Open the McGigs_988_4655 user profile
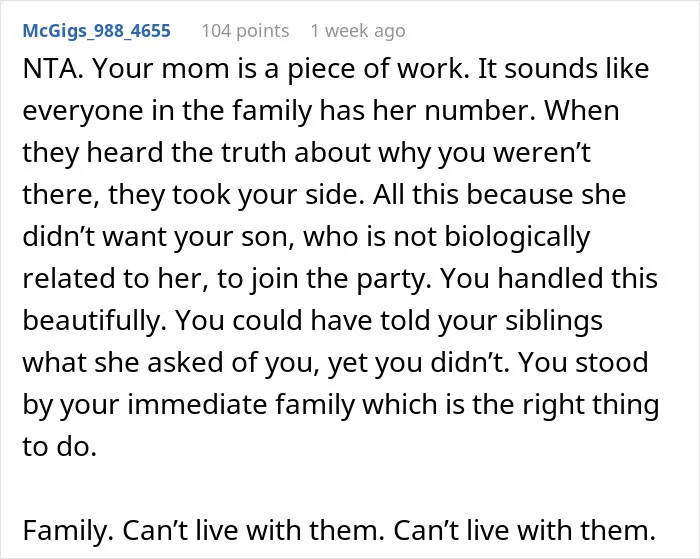This screenshot has width=700, height=559. click(96, 31)
